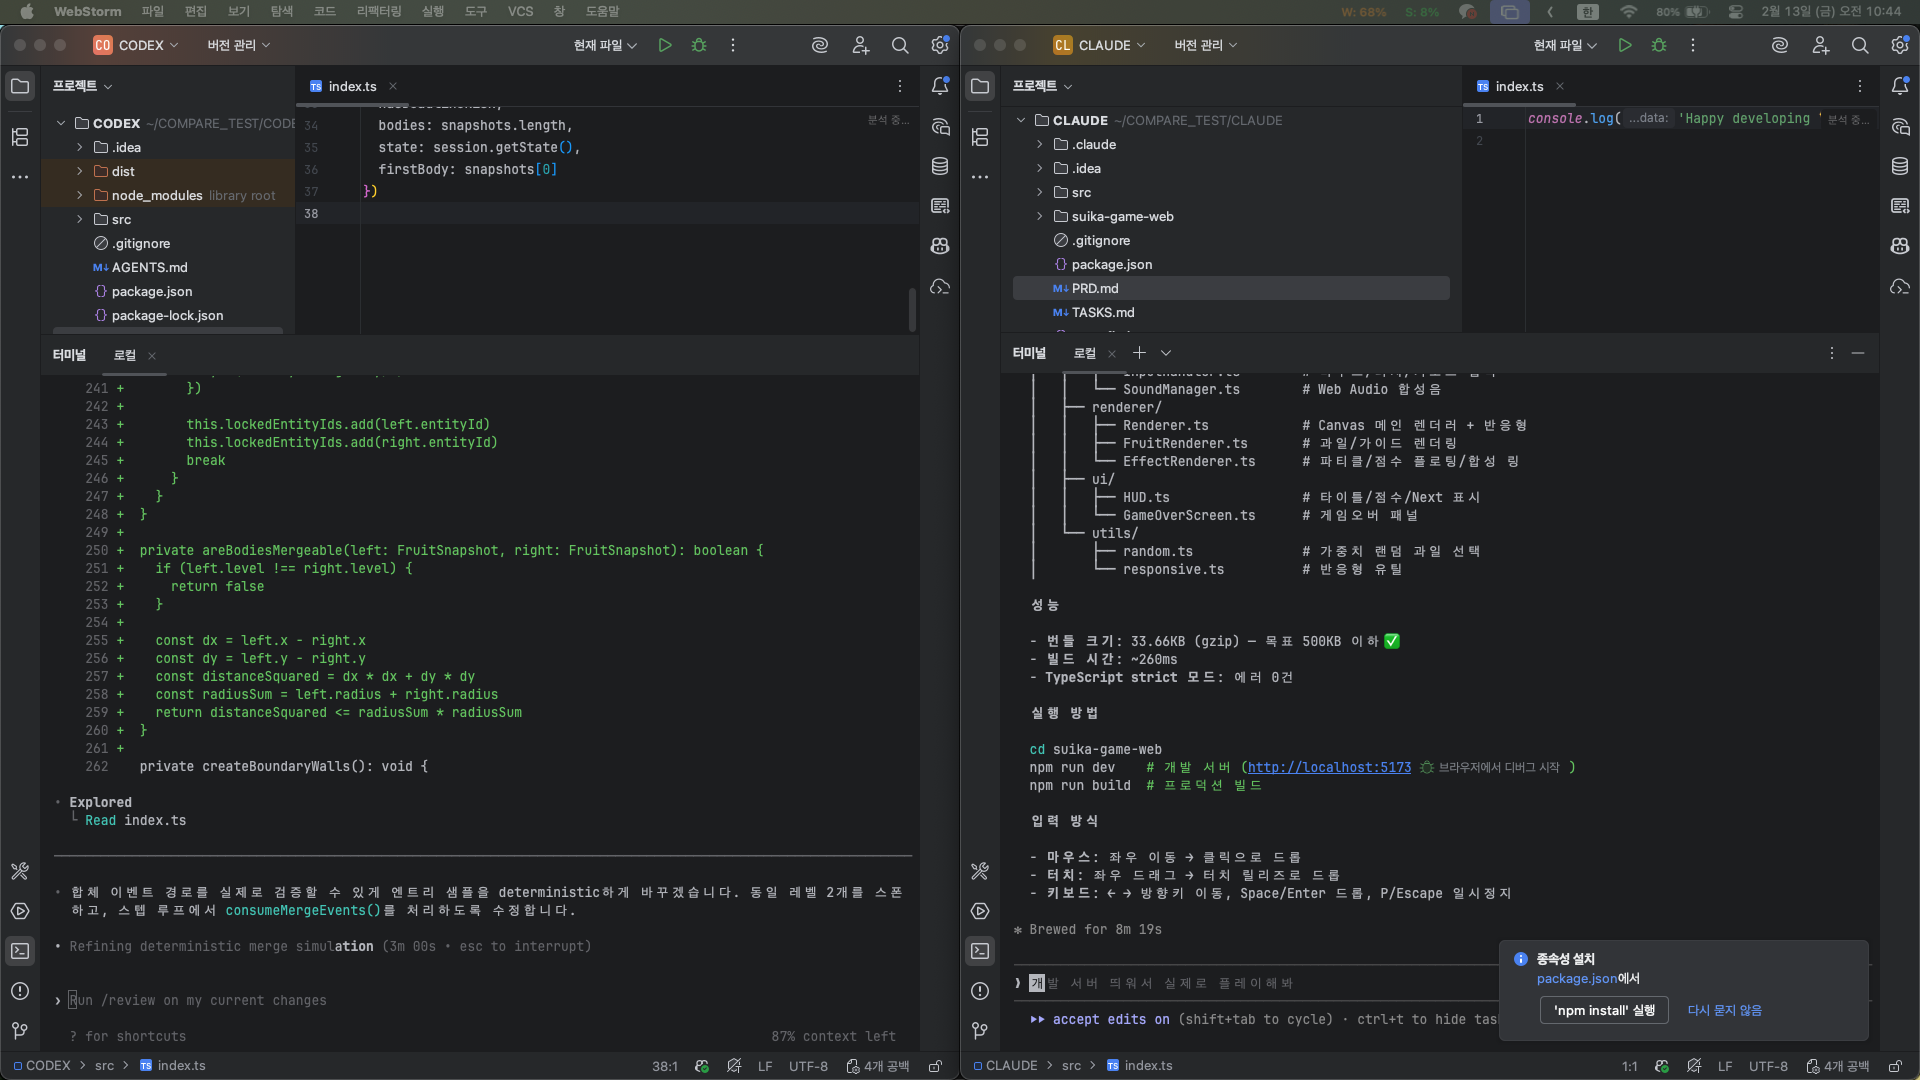Open Database tool in CODEX right sidebar

tap(940, 166)
